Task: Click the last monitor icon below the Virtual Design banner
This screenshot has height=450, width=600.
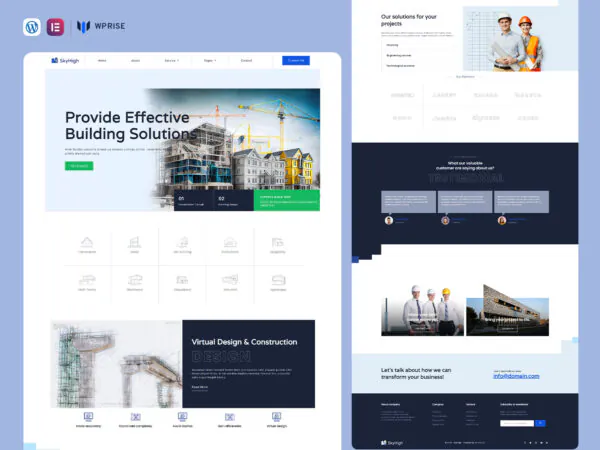Action: pos(277,416)
